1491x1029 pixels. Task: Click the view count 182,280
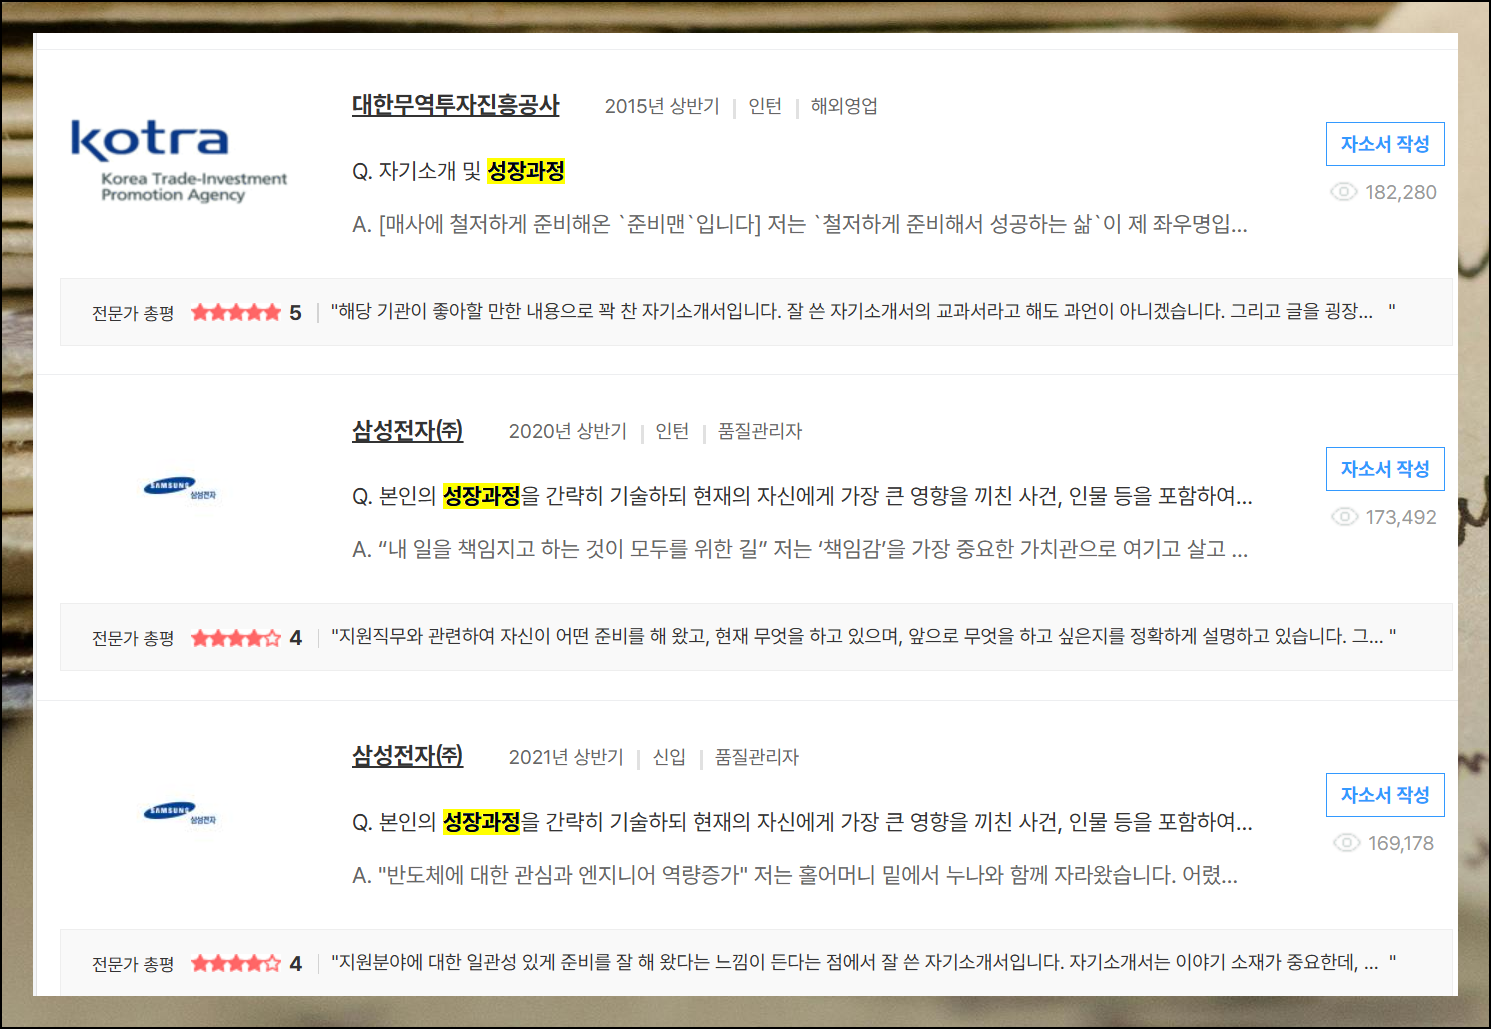coord(1401,192)
